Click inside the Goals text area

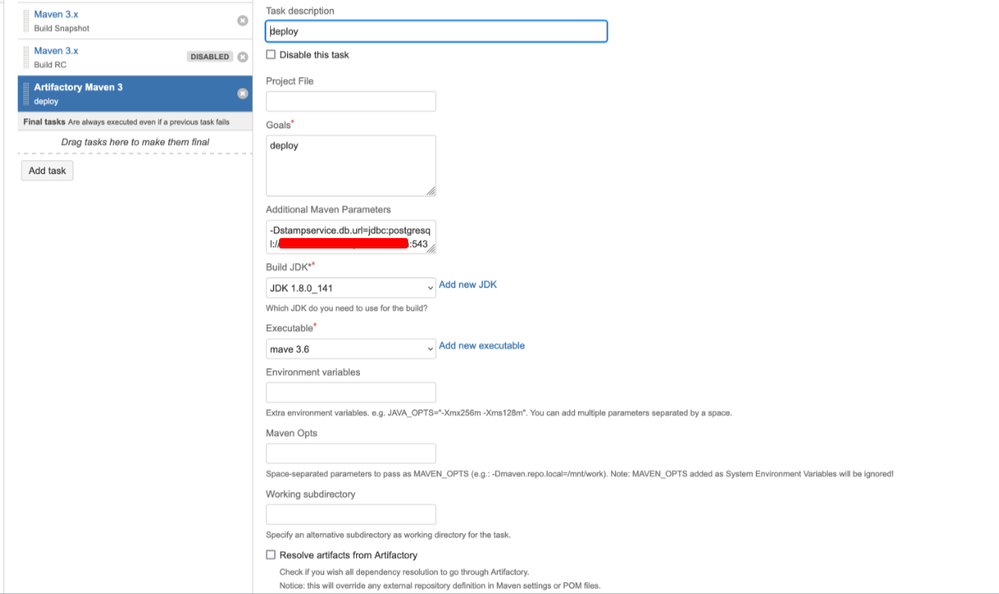[351, 166]
